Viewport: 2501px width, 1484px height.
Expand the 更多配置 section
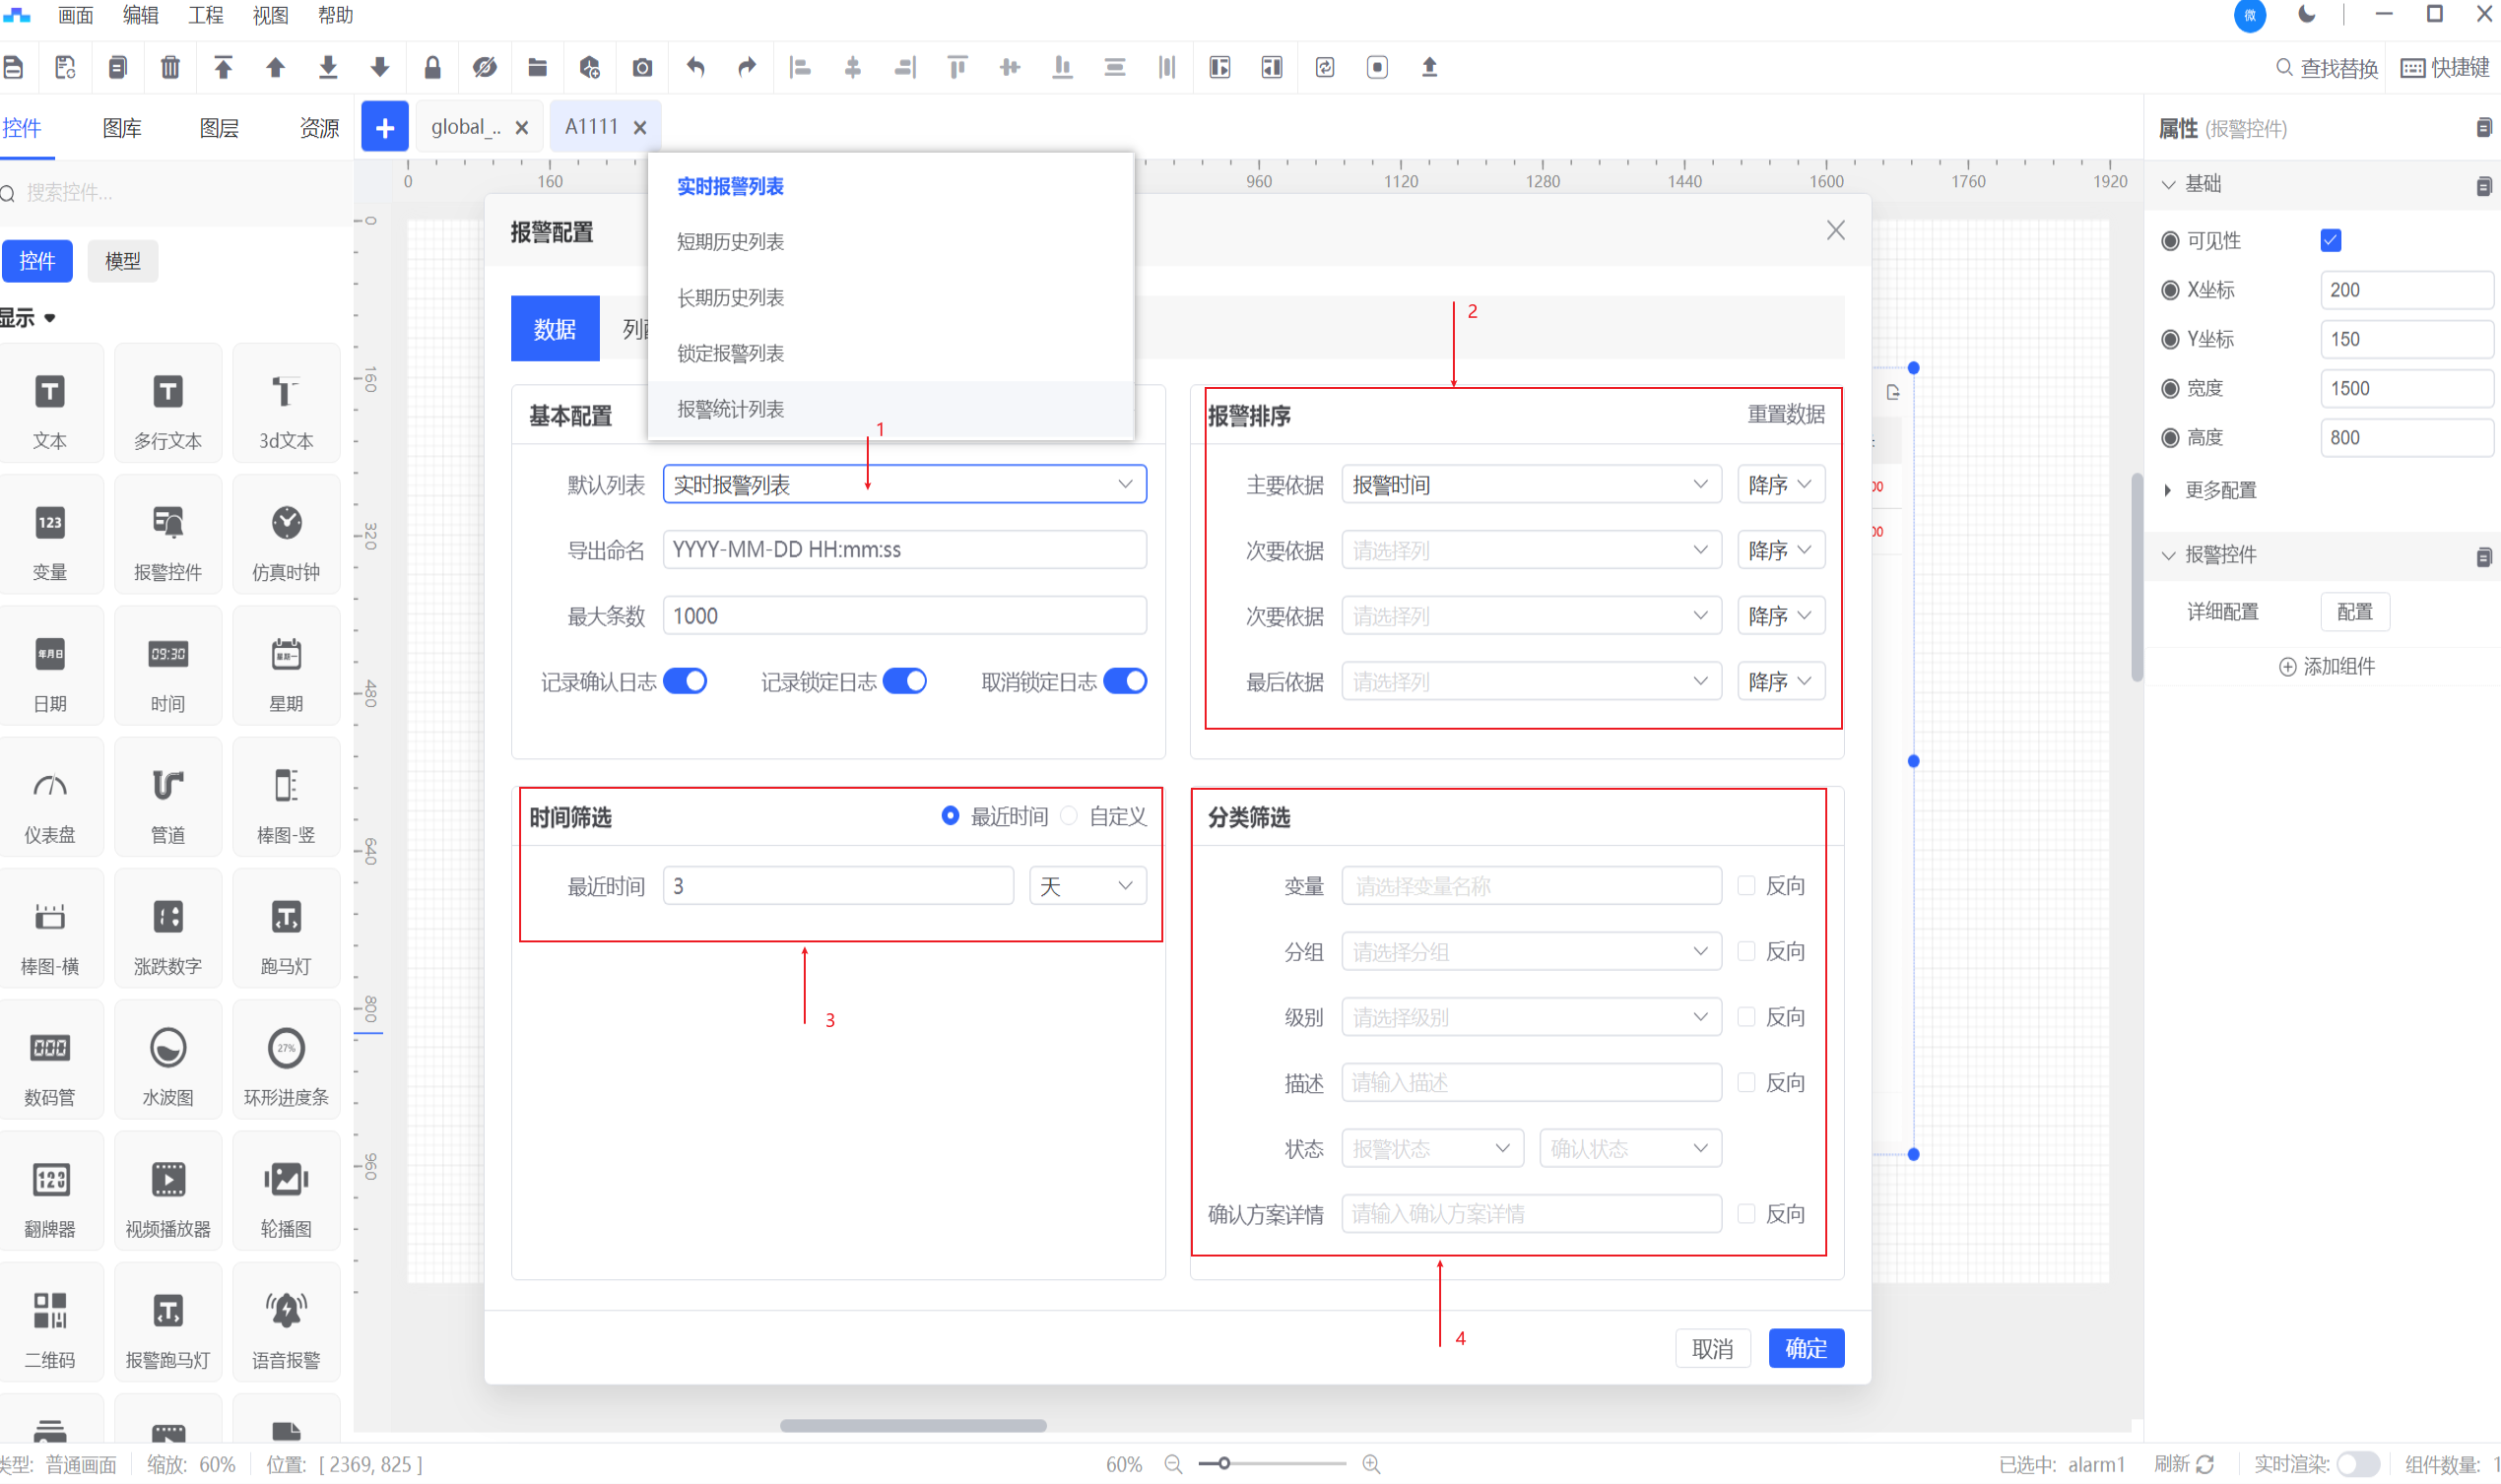pyautogui.click(x=2219, y=490)
